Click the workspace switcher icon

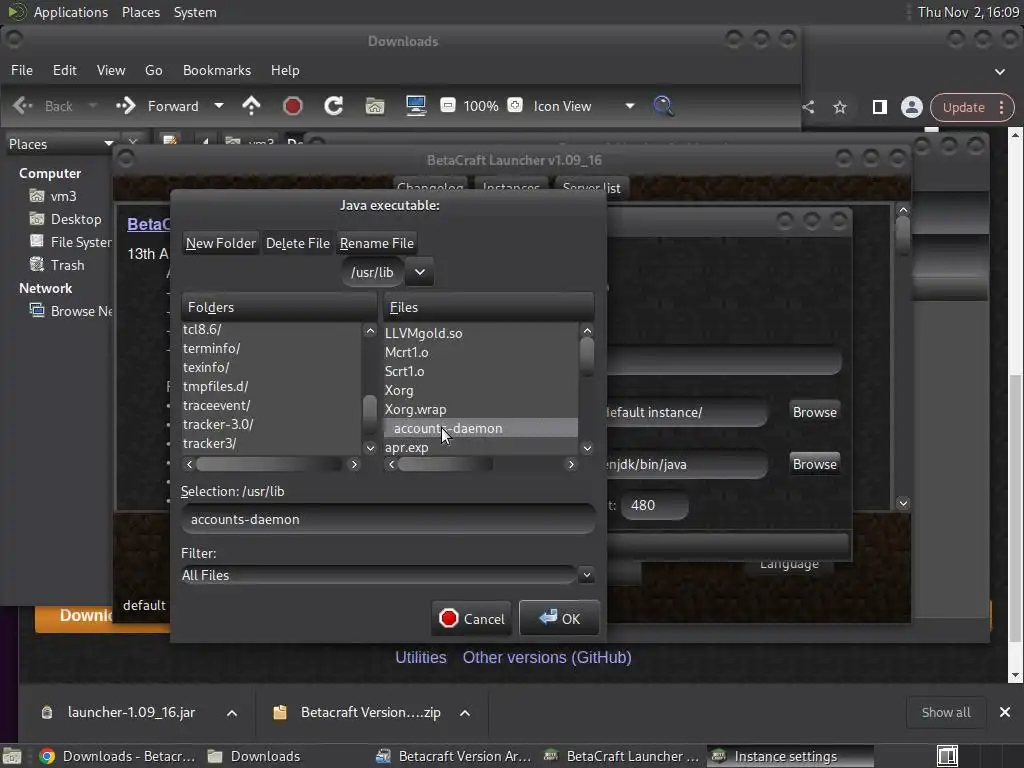[x=947, y=756]
